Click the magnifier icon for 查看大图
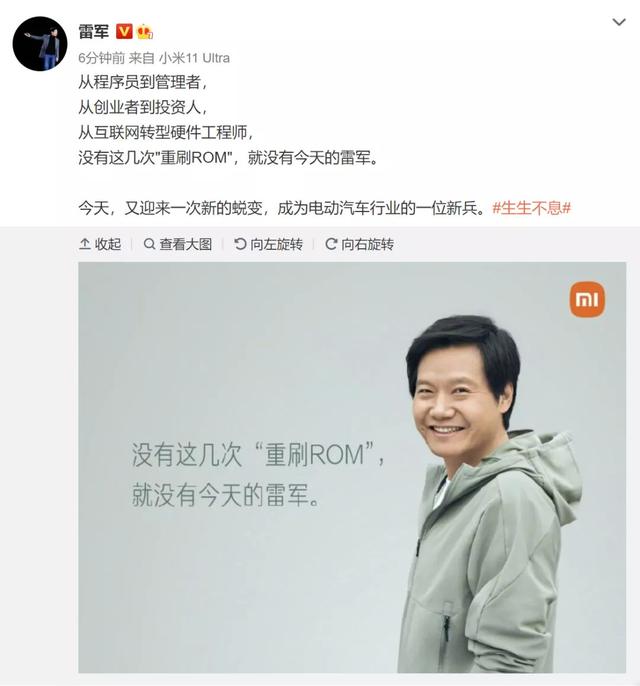The image size is (640, 686). tap(150, 244)
